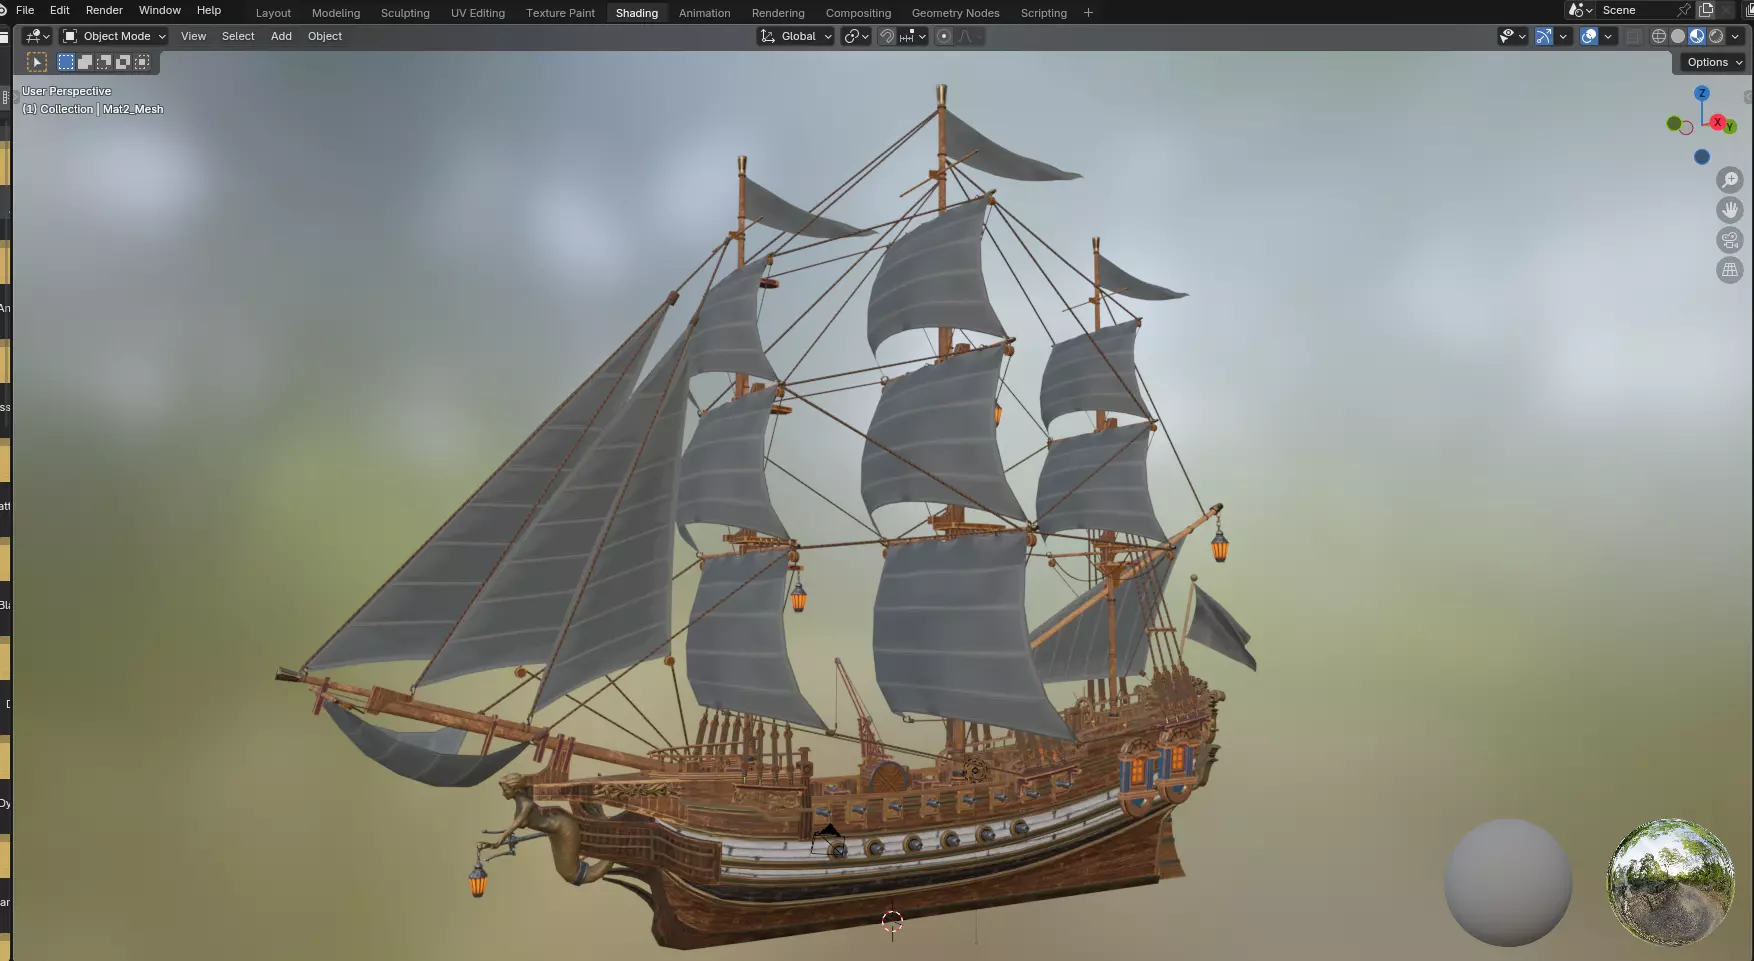Set selection mode to invert selection
This screenshot has height=961, width=1754.
pos(123,62)
